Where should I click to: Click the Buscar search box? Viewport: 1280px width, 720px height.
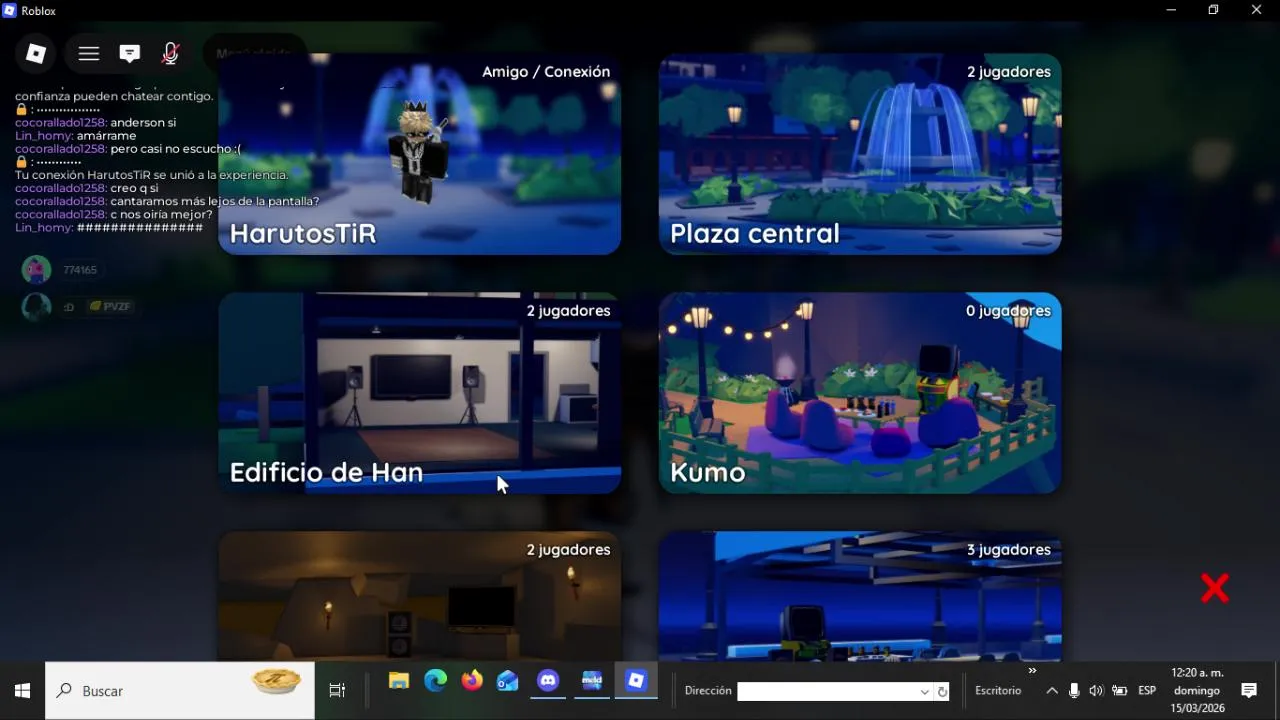pyautogui.click(x=180, y=691)
